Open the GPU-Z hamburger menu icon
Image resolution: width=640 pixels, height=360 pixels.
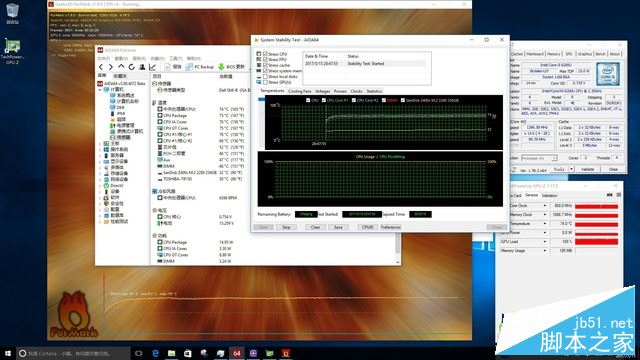(x=618, y=195)
